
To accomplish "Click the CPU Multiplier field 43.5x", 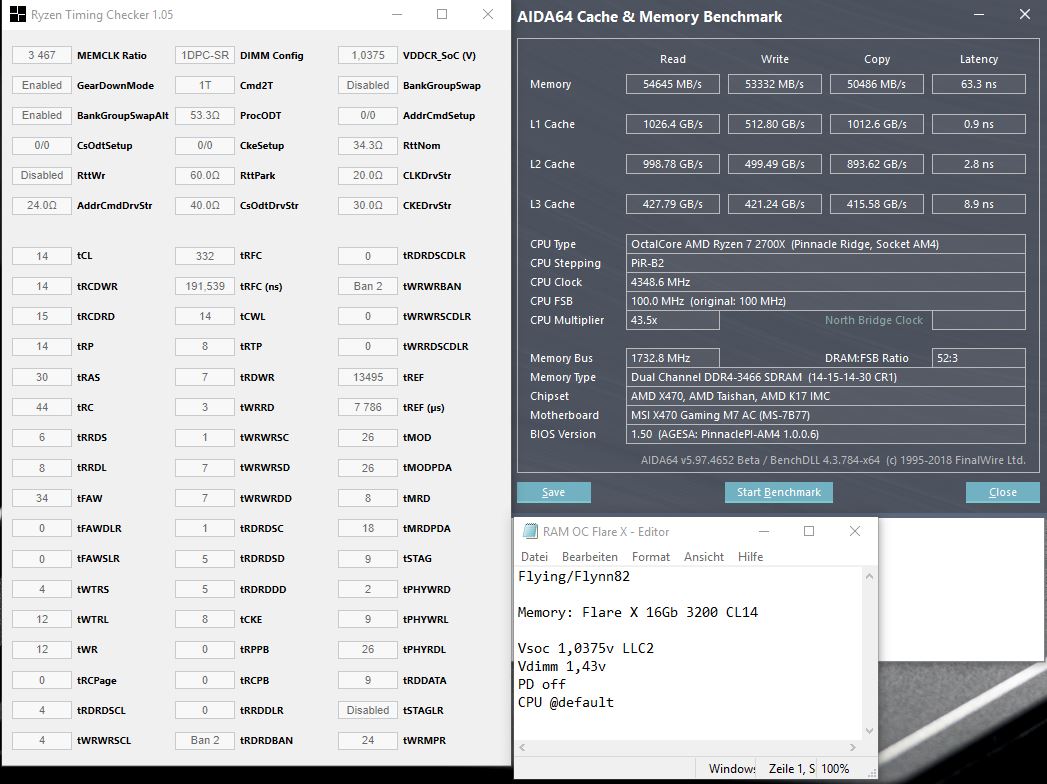I will (x=672, y=320).
